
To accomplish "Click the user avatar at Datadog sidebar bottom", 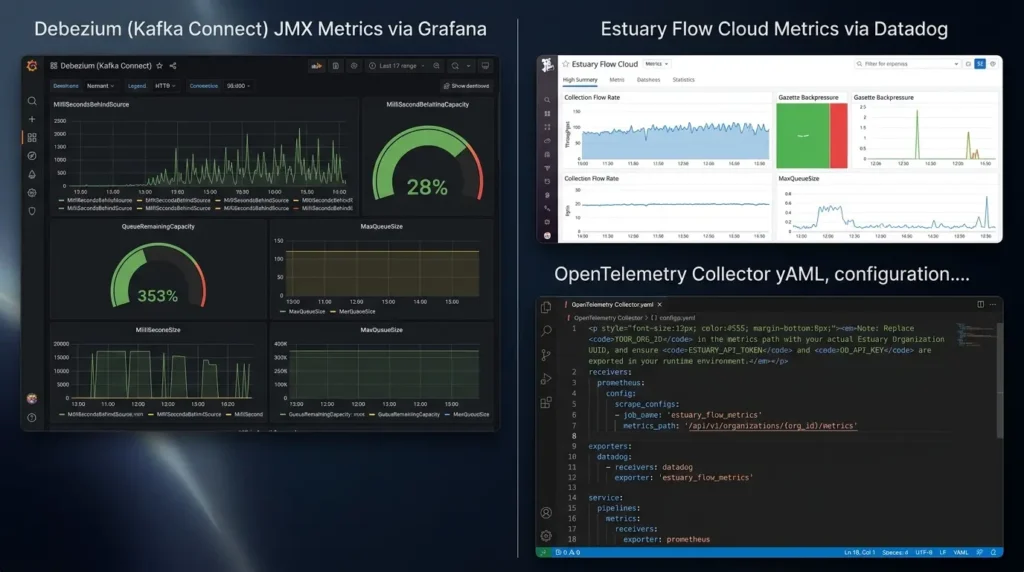I will click(547, 236).
